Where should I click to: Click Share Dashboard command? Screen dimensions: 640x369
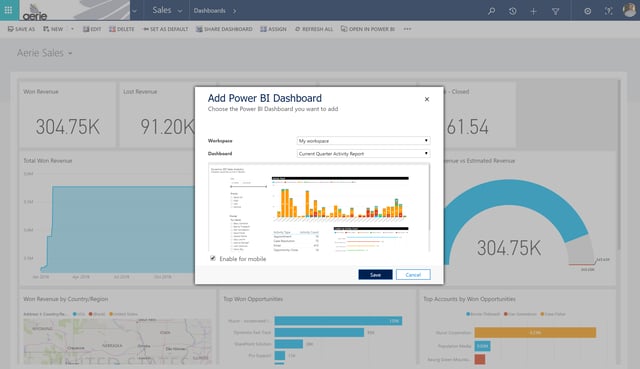[224, 29]
